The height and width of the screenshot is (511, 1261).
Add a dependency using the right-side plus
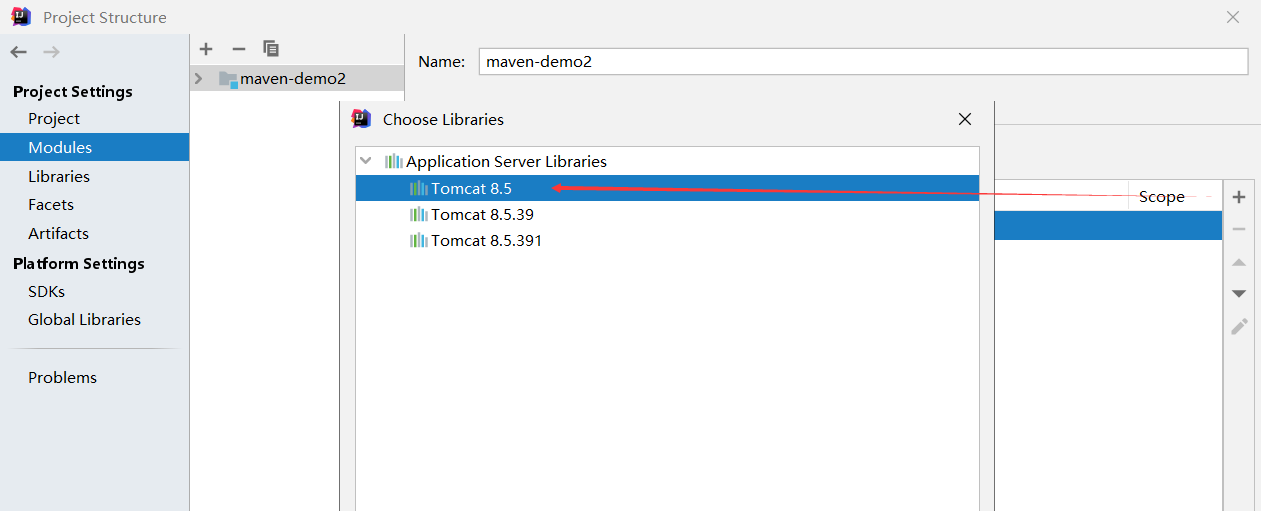point(1239,197)
